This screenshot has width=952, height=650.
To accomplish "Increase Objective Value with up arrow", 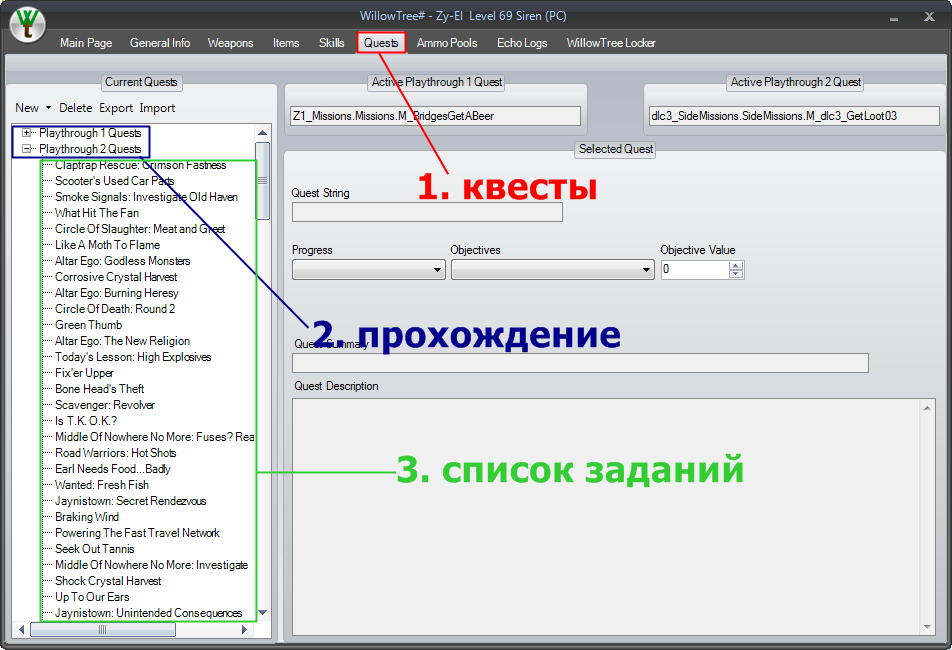I will pyautogui.click(x=736, y=266).
